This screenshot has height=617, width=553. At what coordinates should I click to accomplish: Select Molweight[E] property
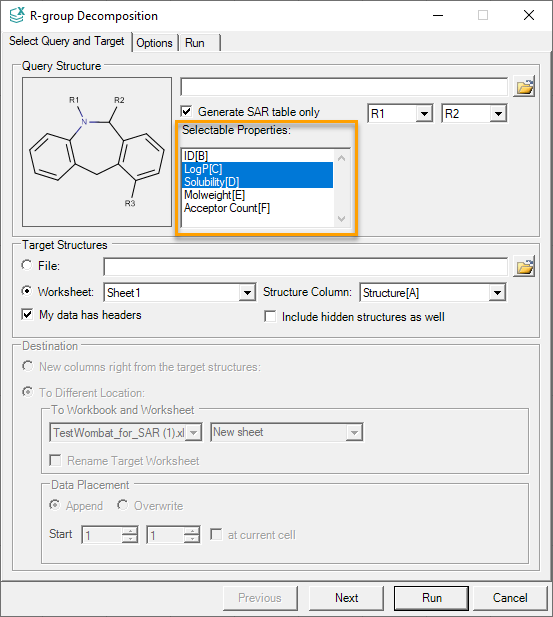tap(258, 195)
